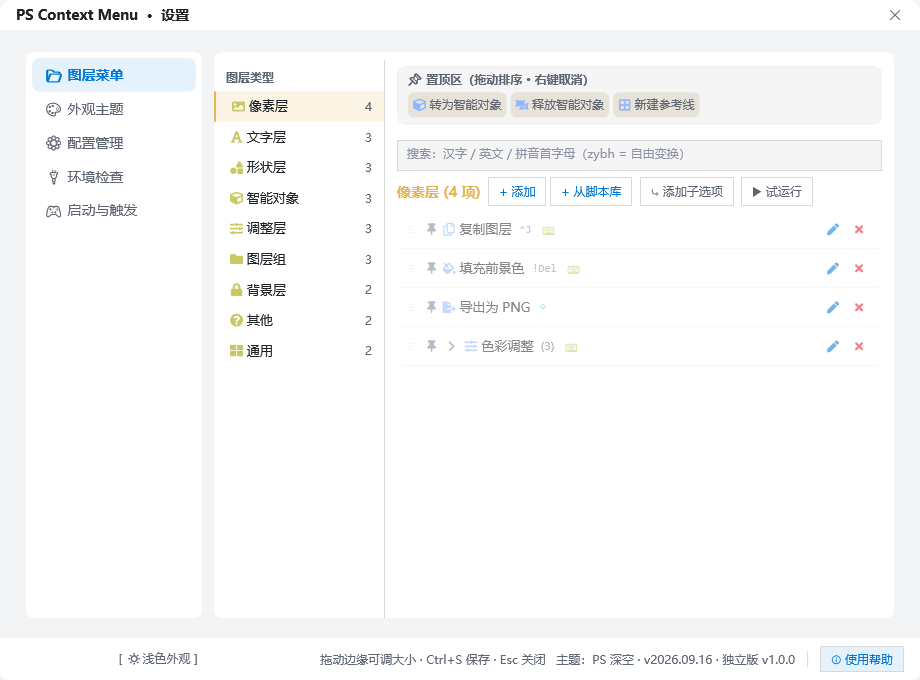Screen dimensions: 920x680
Task: Open the 图层菜单 sidebar section
Action: (x=114, y=75)
